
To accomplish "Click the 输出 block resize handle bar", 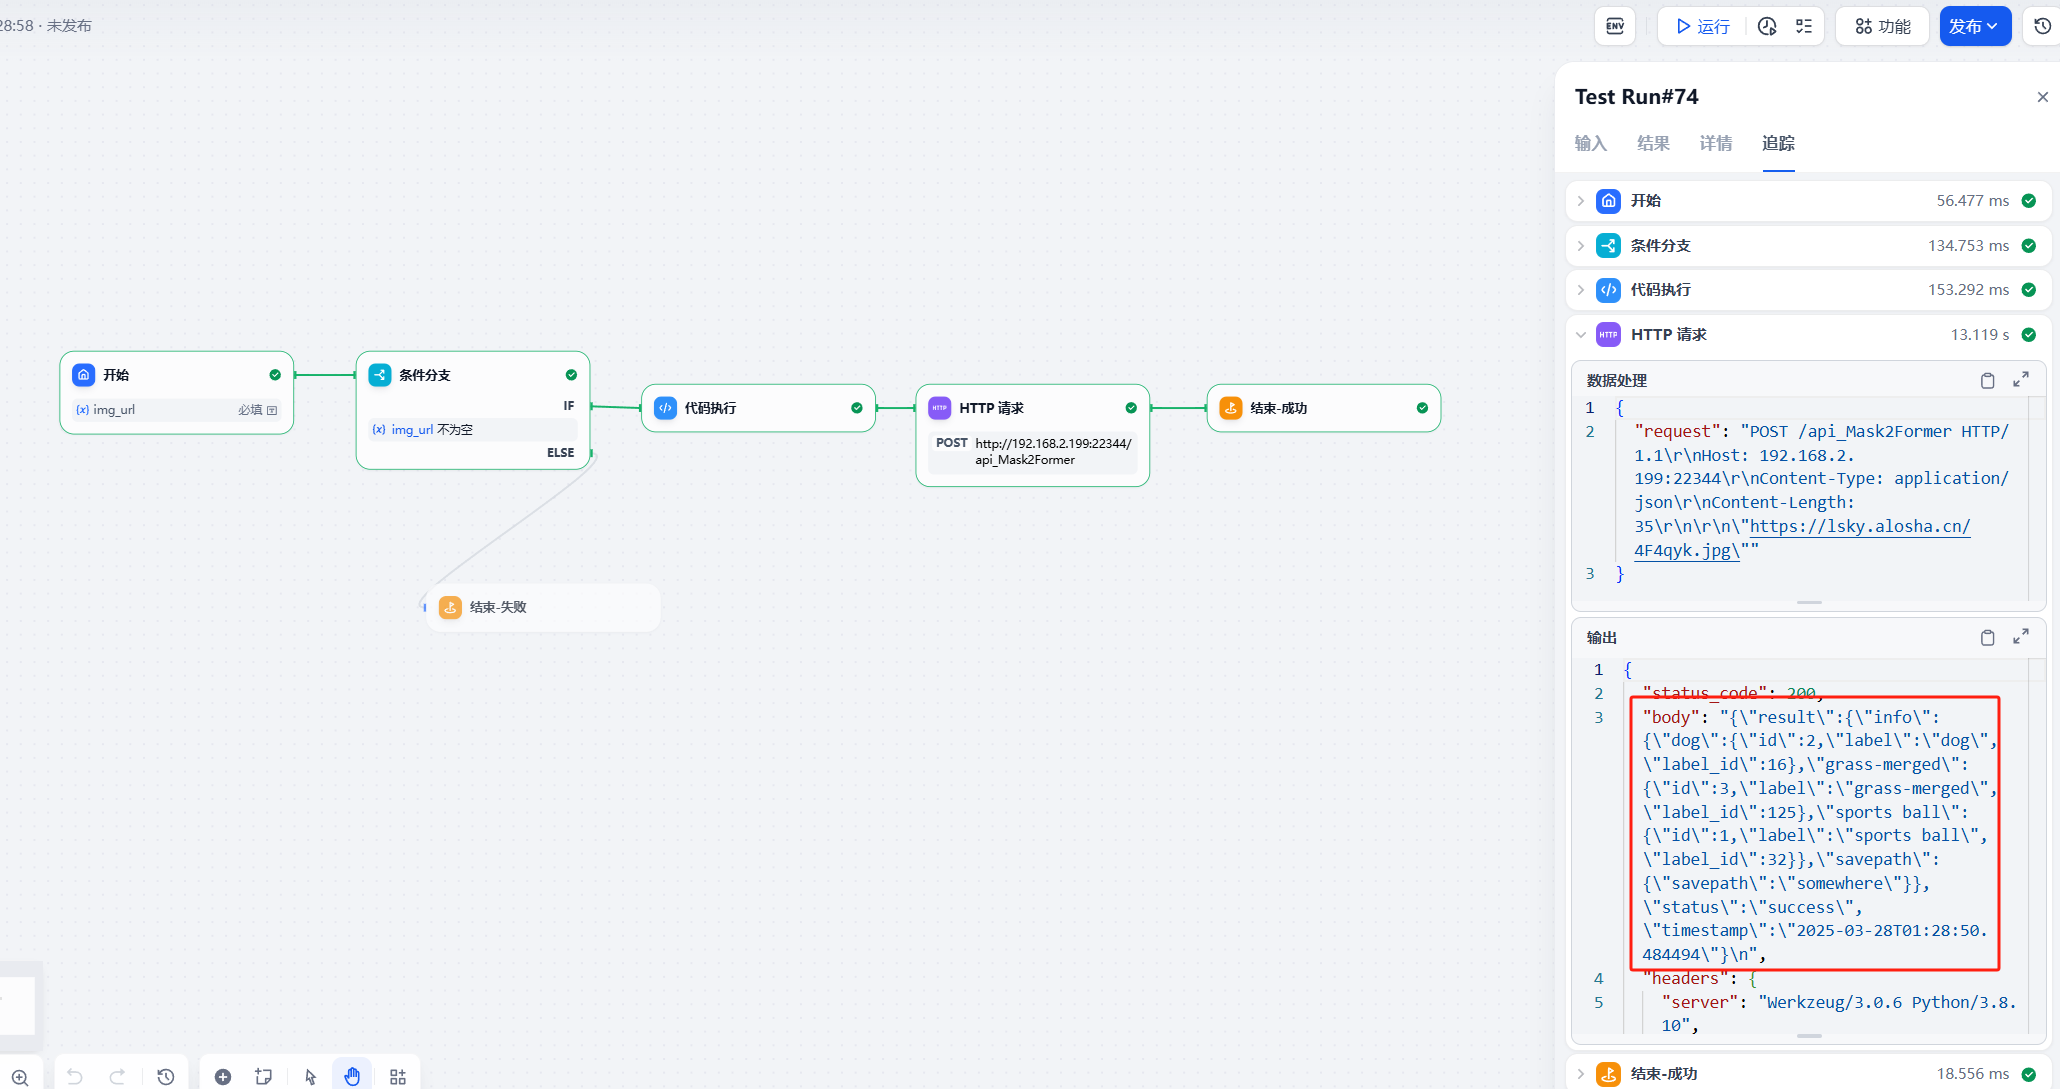I will 1809,1036.
